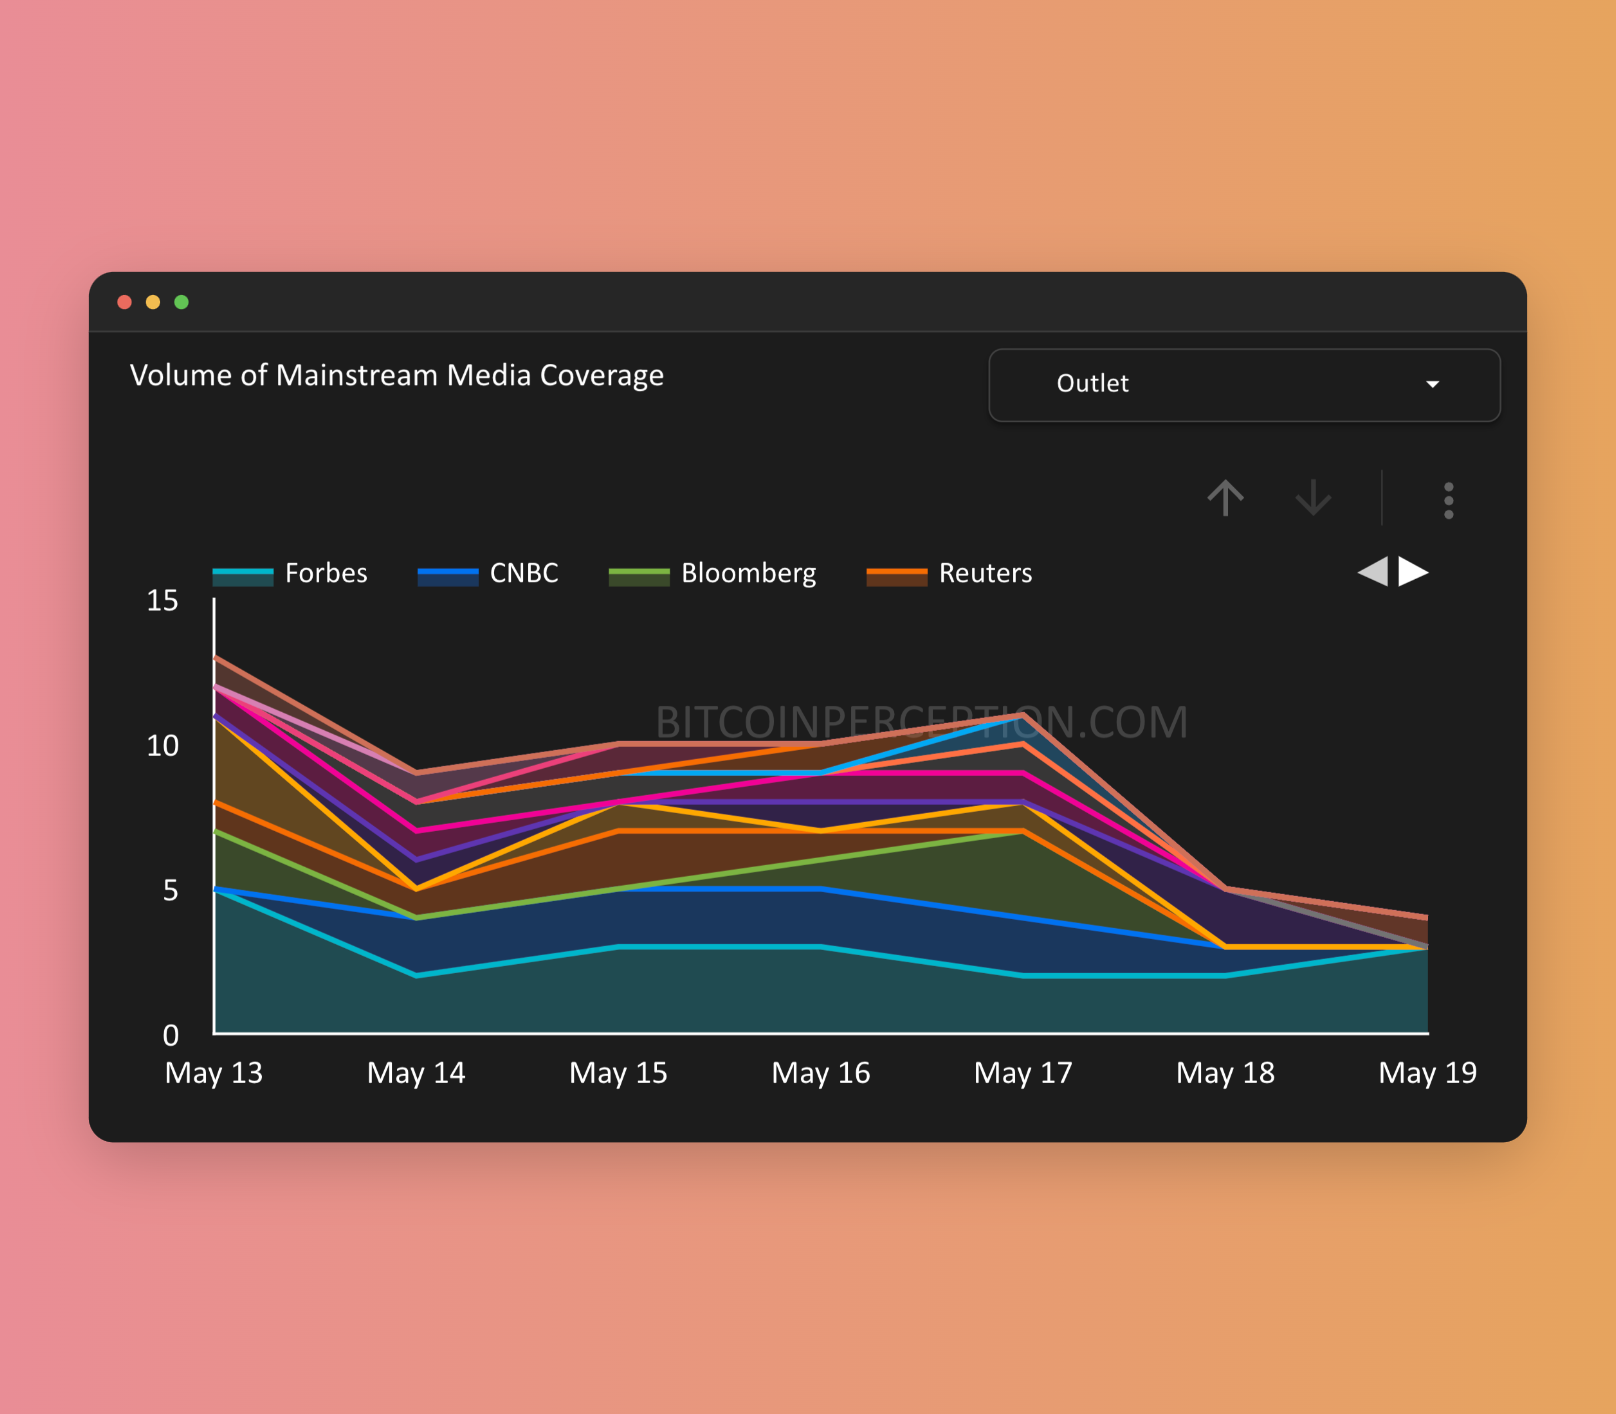Viewport: 1616px width, 1414px height.
Task: Go to next legend page arrow
Action: click(1413, 572)
